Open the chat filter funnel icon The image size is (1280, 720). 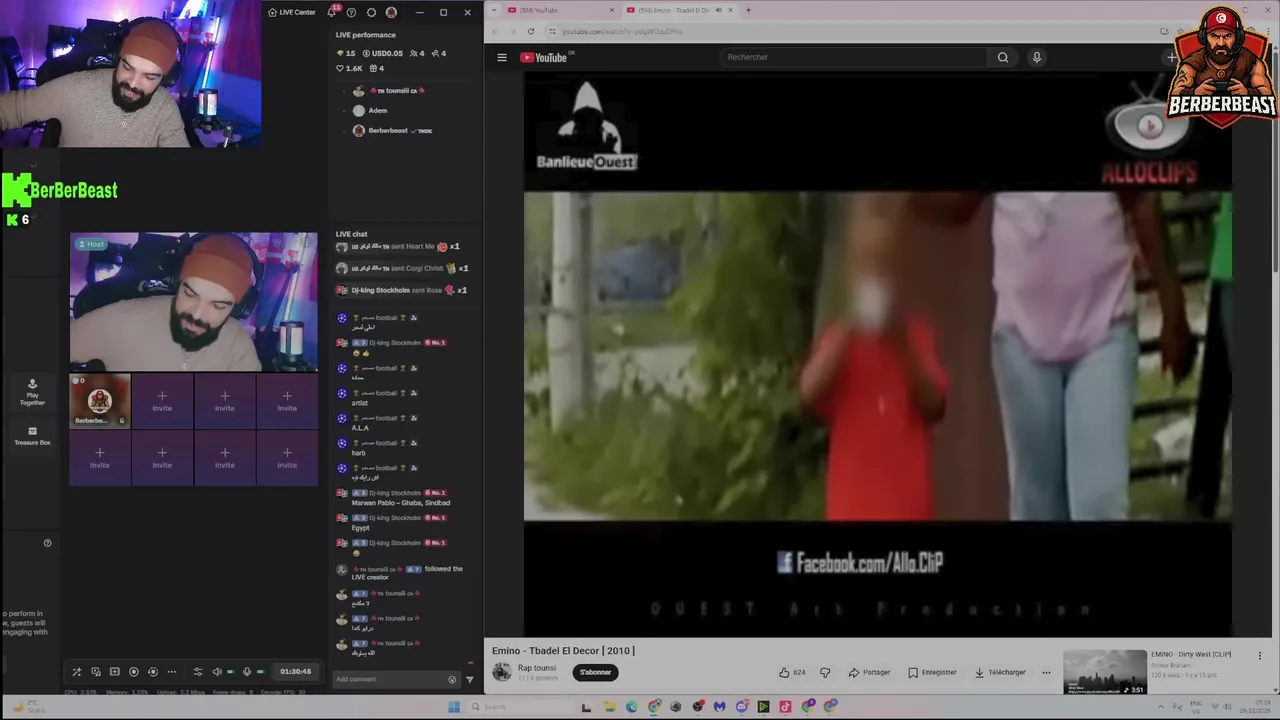click(470, 680)
